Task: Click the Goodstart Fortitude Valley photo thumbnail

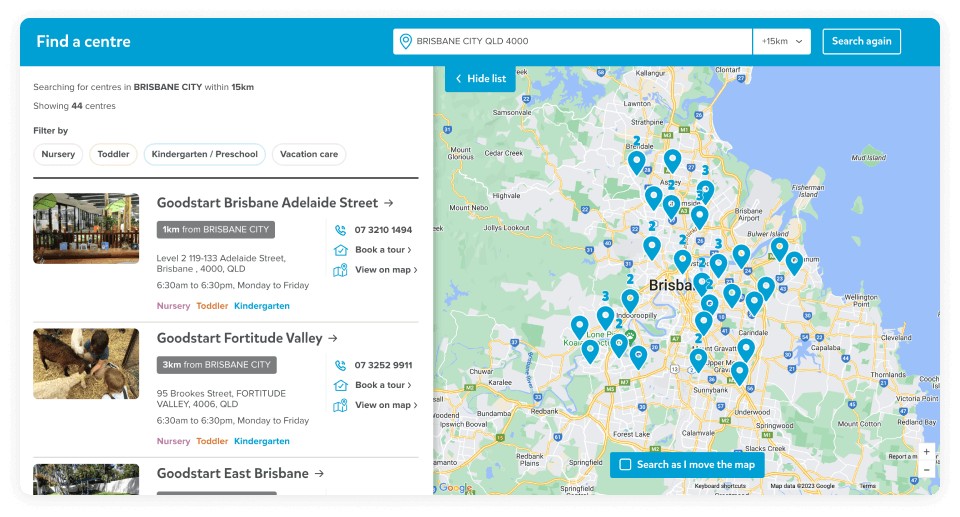Action: point(86,364)
